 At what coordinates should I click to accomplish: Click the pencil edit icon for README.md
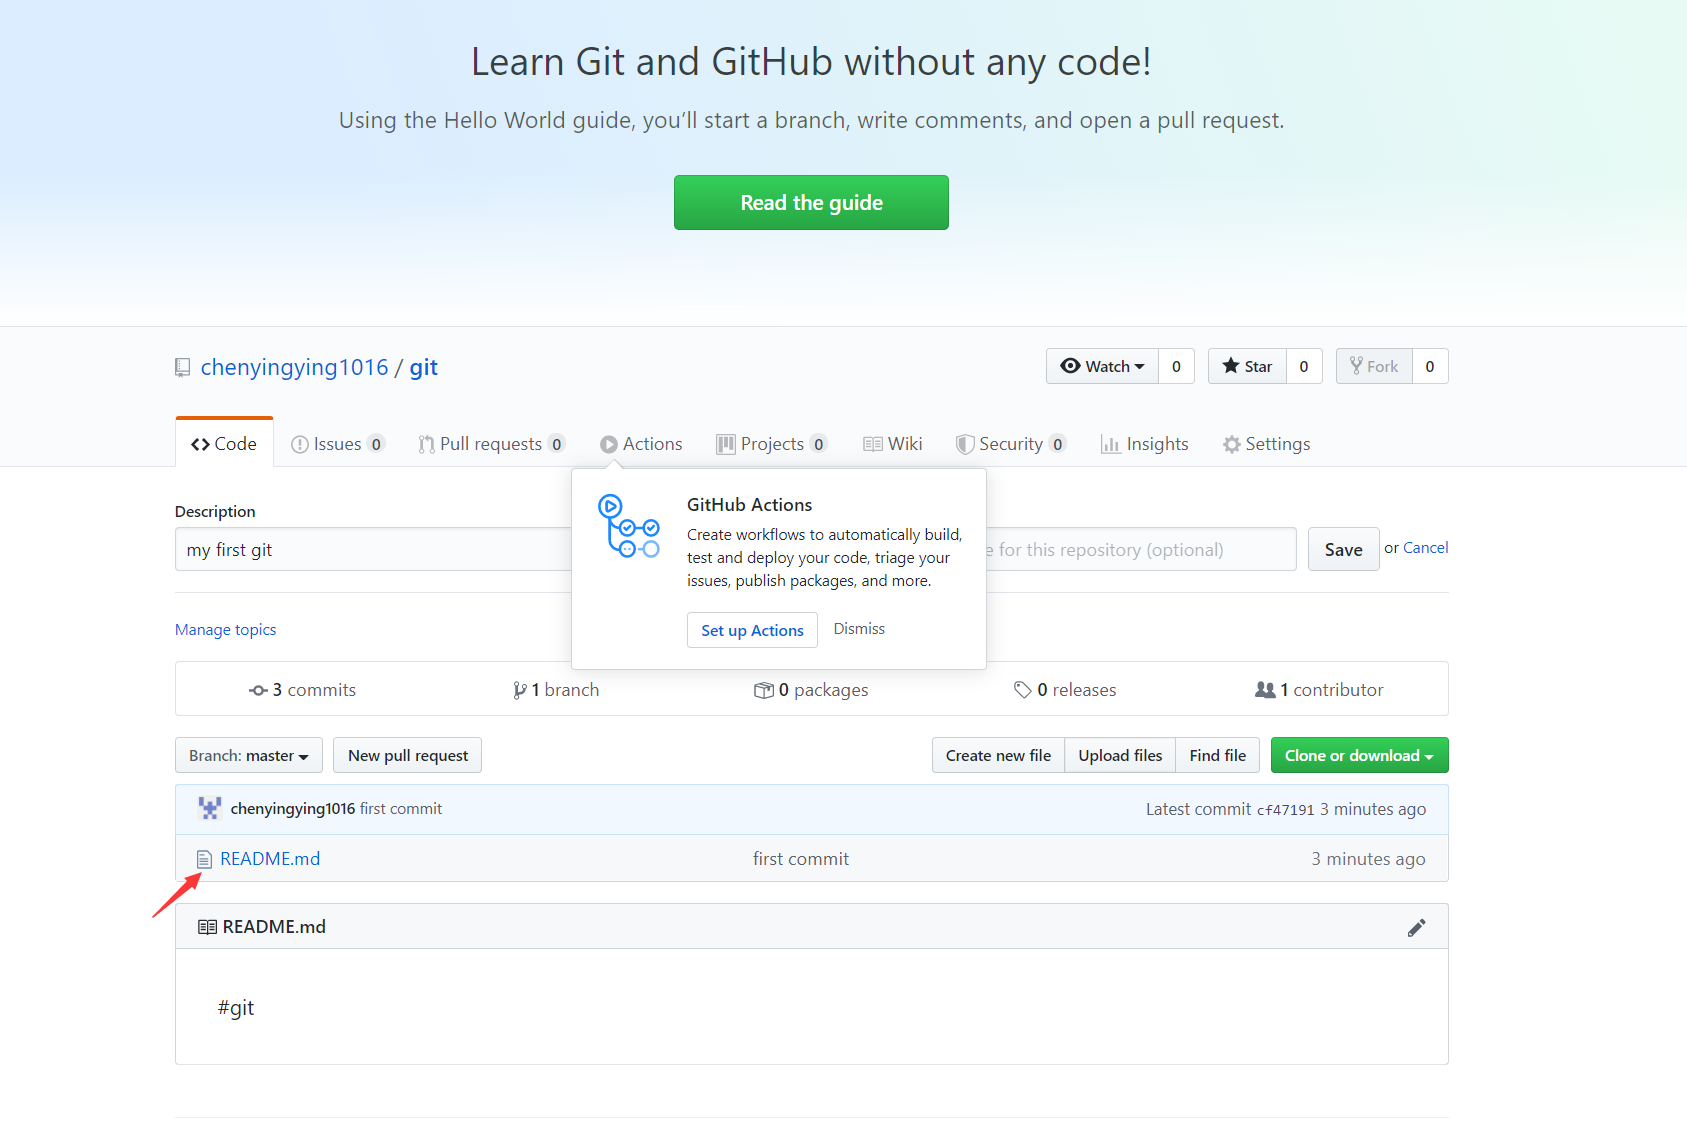(1416, 928)
